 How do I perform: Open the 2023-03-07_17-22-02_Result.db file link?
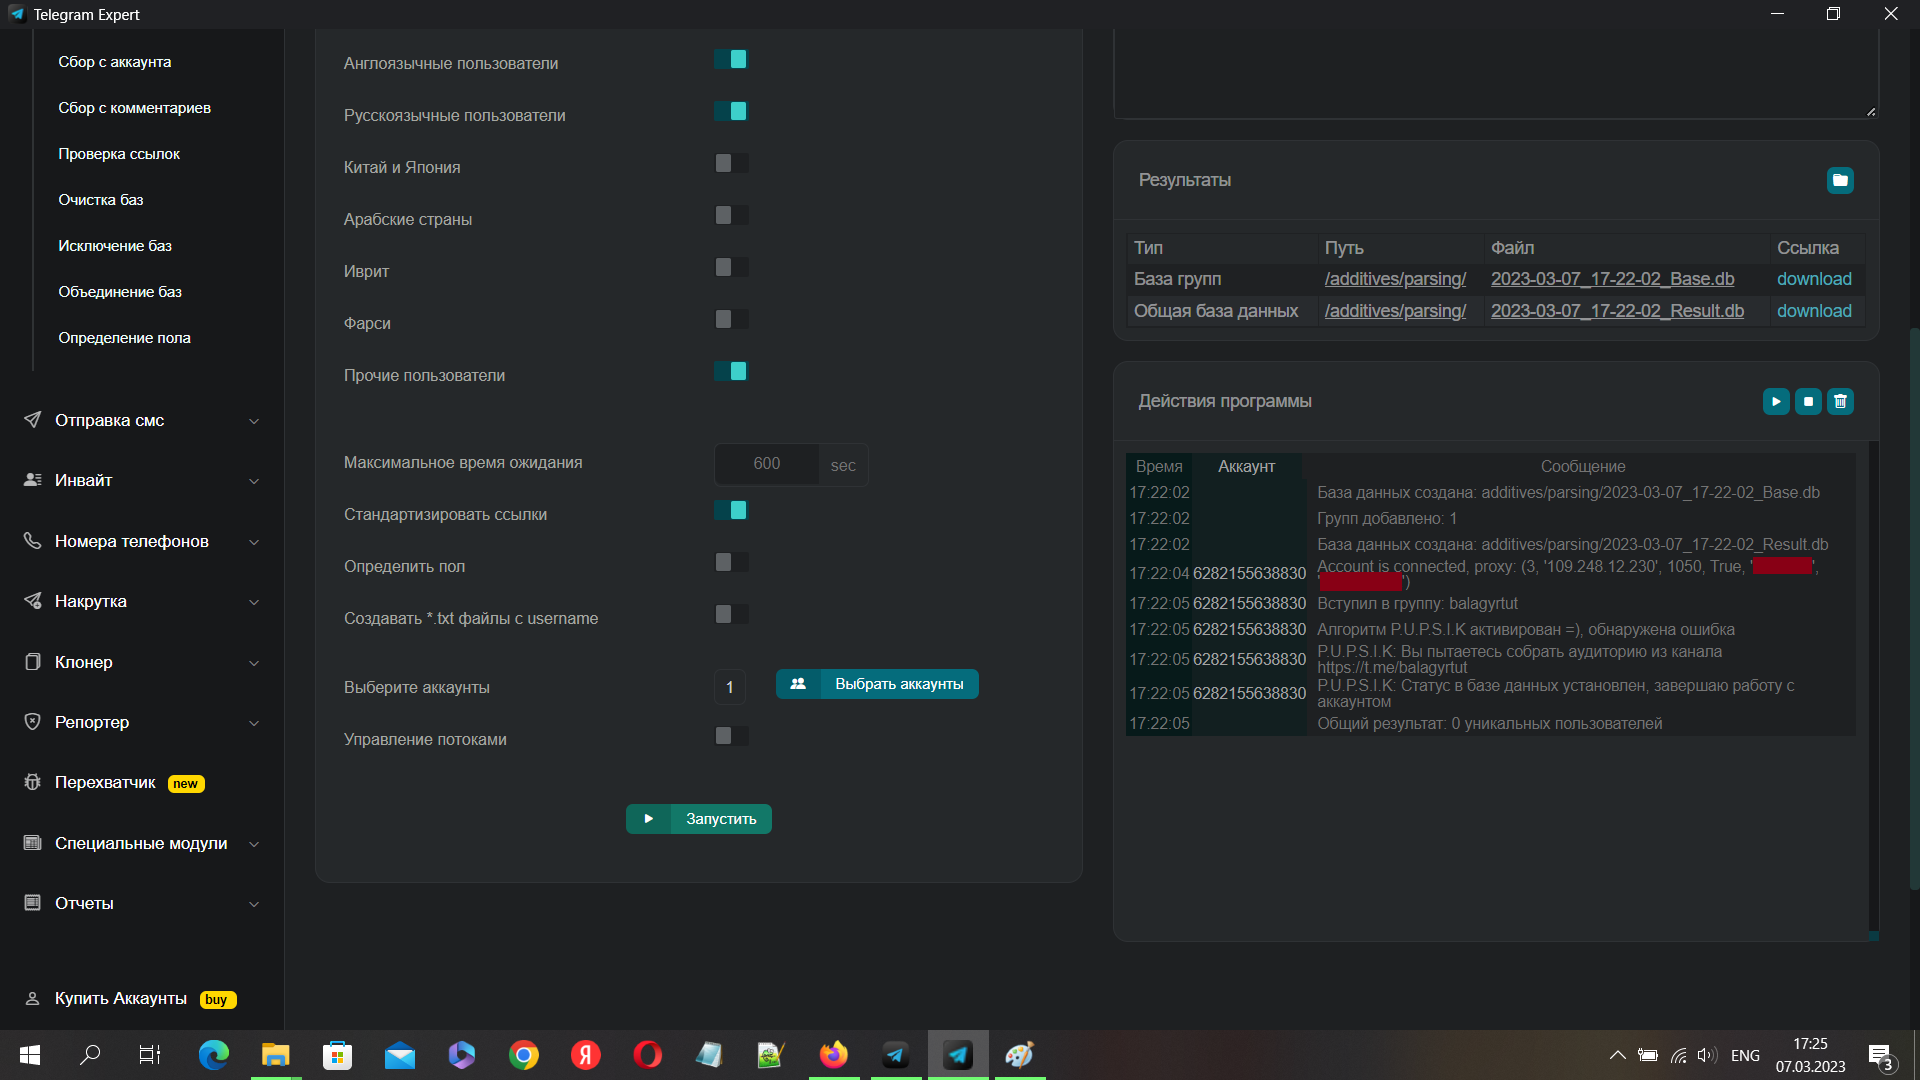[x=1617, y=311]
